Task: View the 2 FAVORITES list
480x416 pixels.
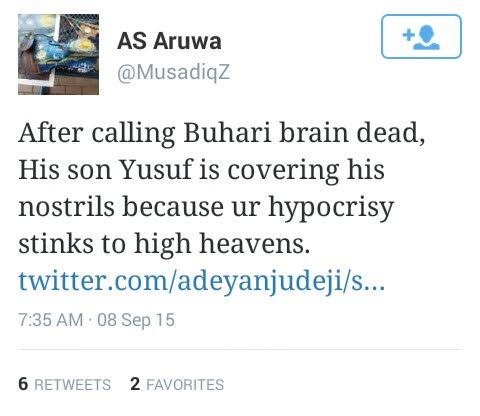Action: click(177, 384)
